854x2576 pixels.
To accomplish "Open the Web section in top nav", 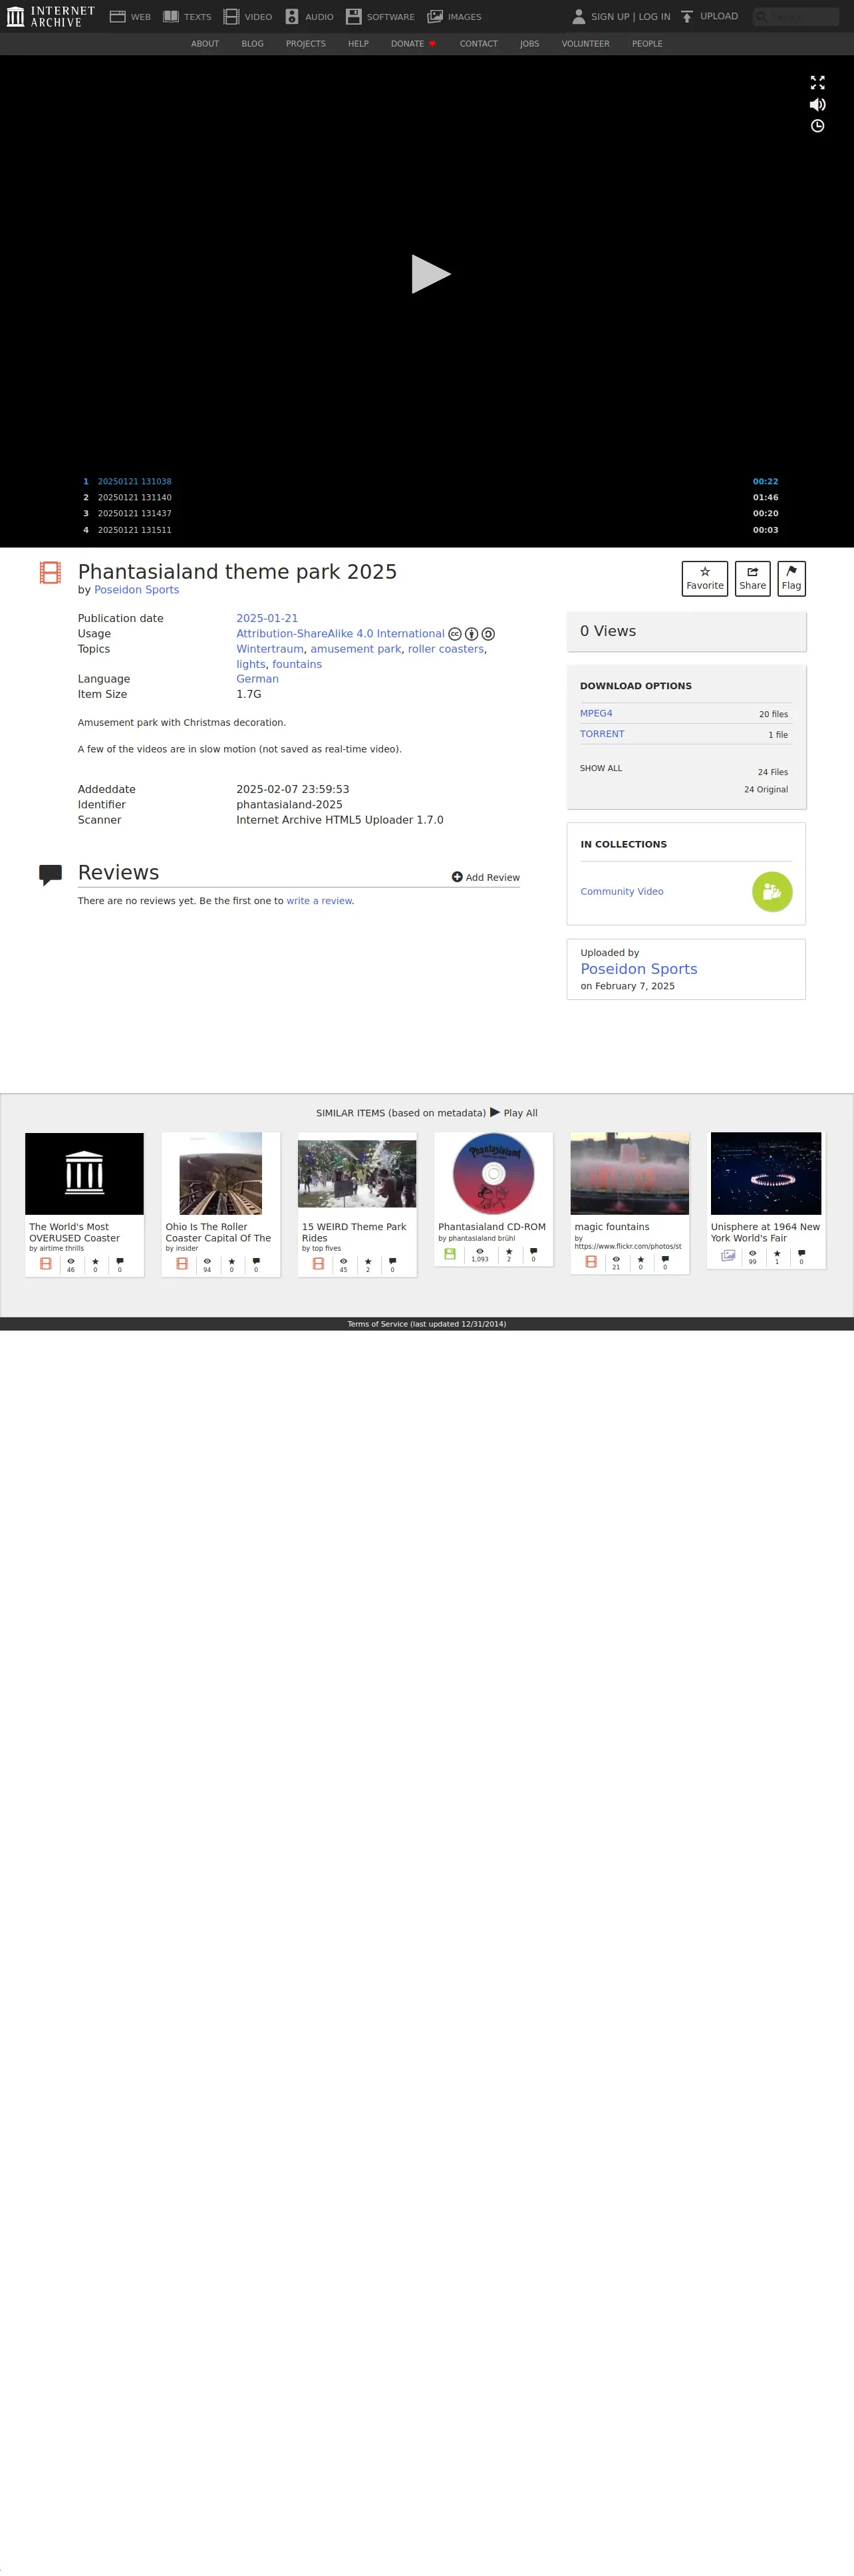I will (130, 16).
